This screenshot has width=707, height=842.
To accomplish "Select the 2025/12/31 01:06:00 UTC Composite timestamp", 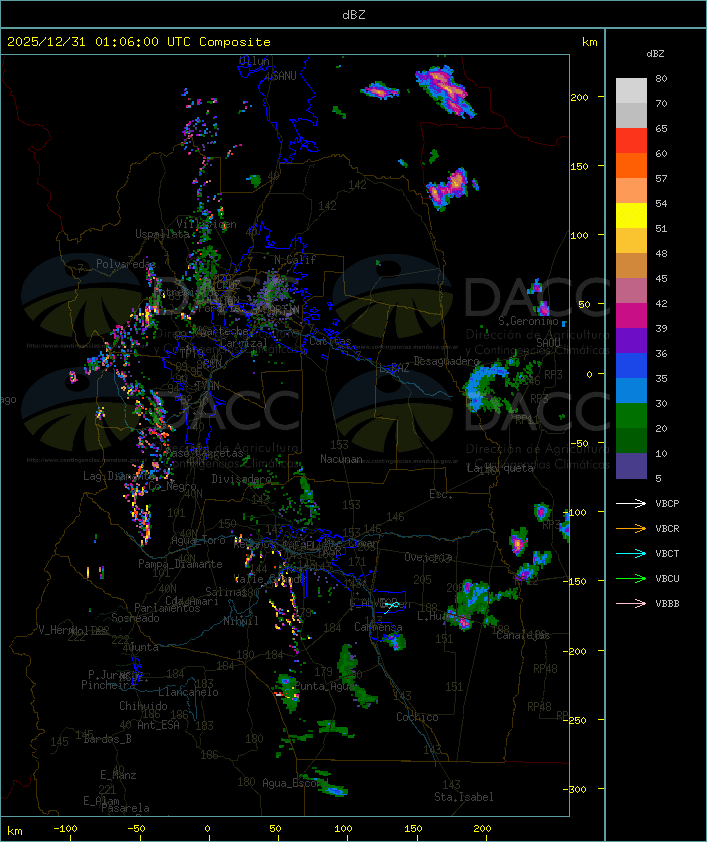I will click(x=139, y=41).
